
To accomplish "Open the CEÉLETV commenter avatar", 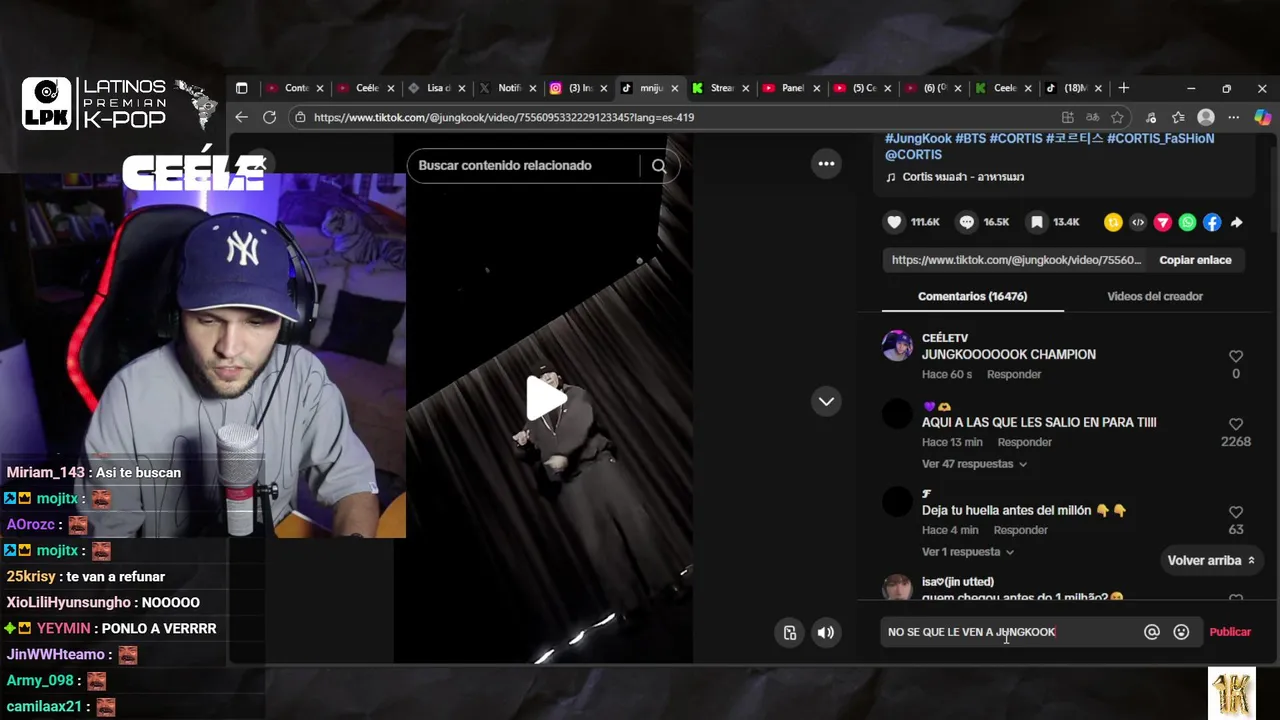I will tap(897, 346).
